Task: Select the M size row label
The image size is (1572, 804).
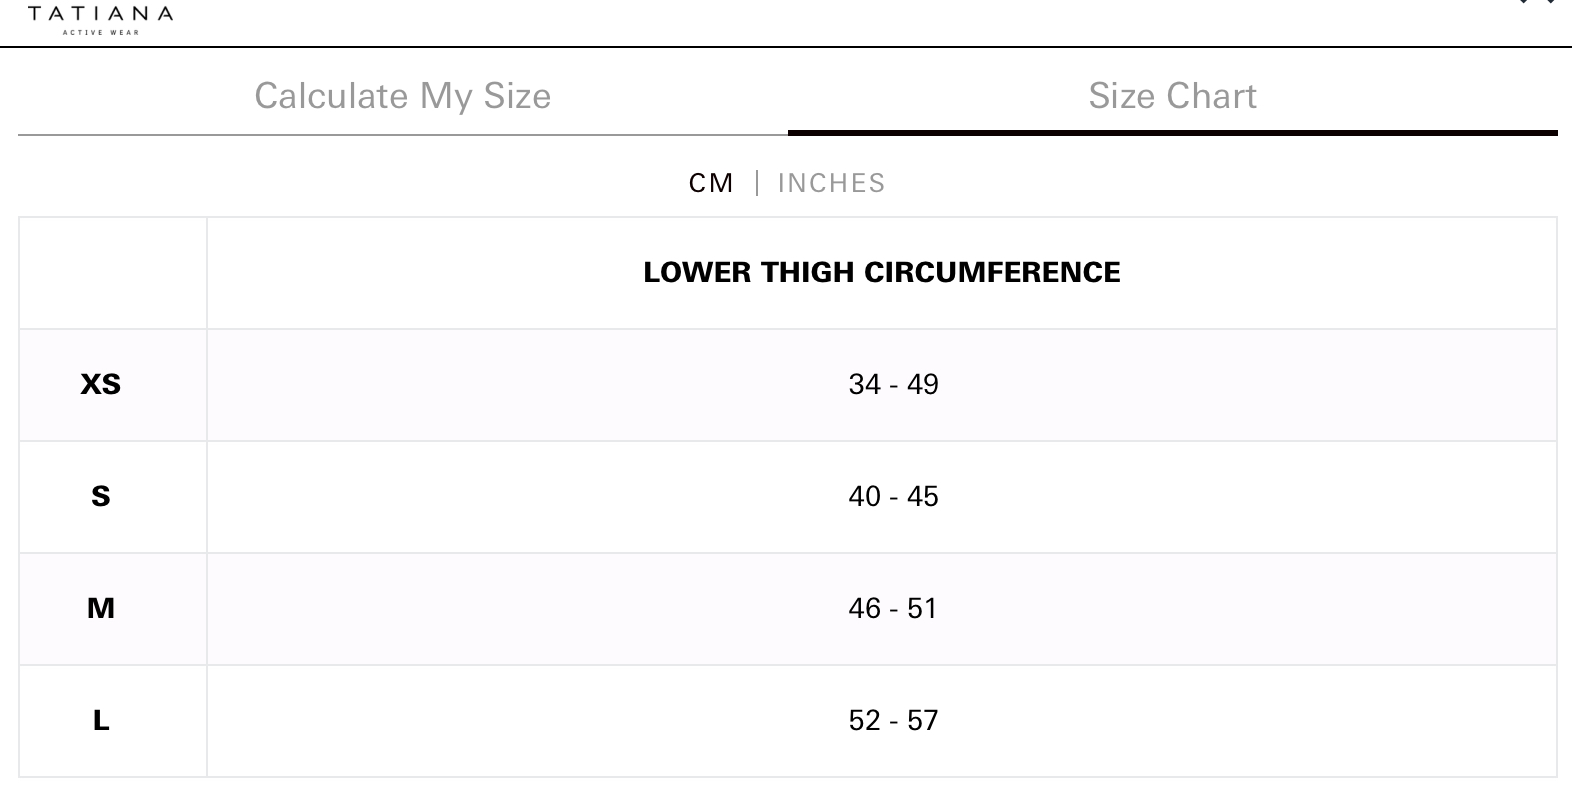Action: pos(100,608)
